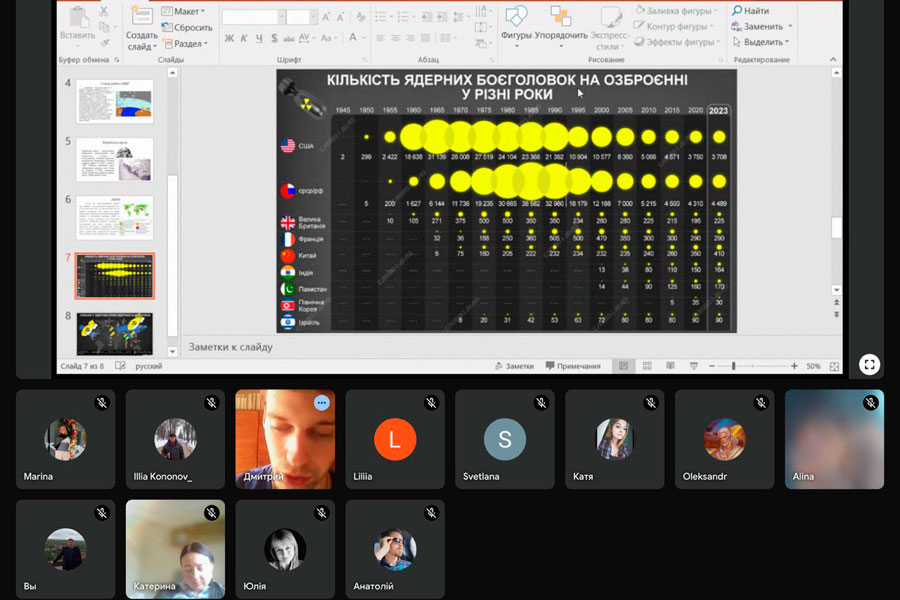This screenshot has width=900, height=600.
Task: Enter fullscreen for the shared presentation
Action: tap(869, 364)
